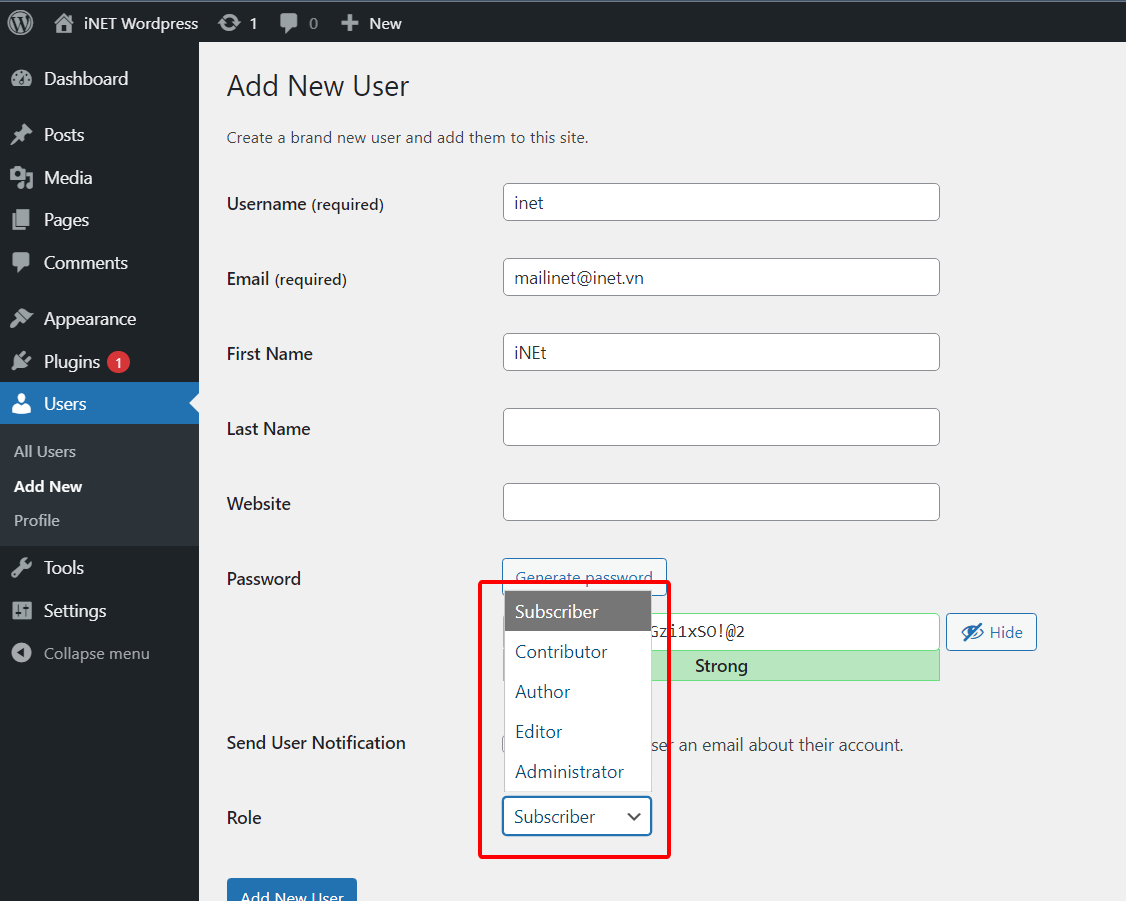Click the Collapse menu arrow icon
This screenshot has height=901, width=1126.
tap(22, 653)
